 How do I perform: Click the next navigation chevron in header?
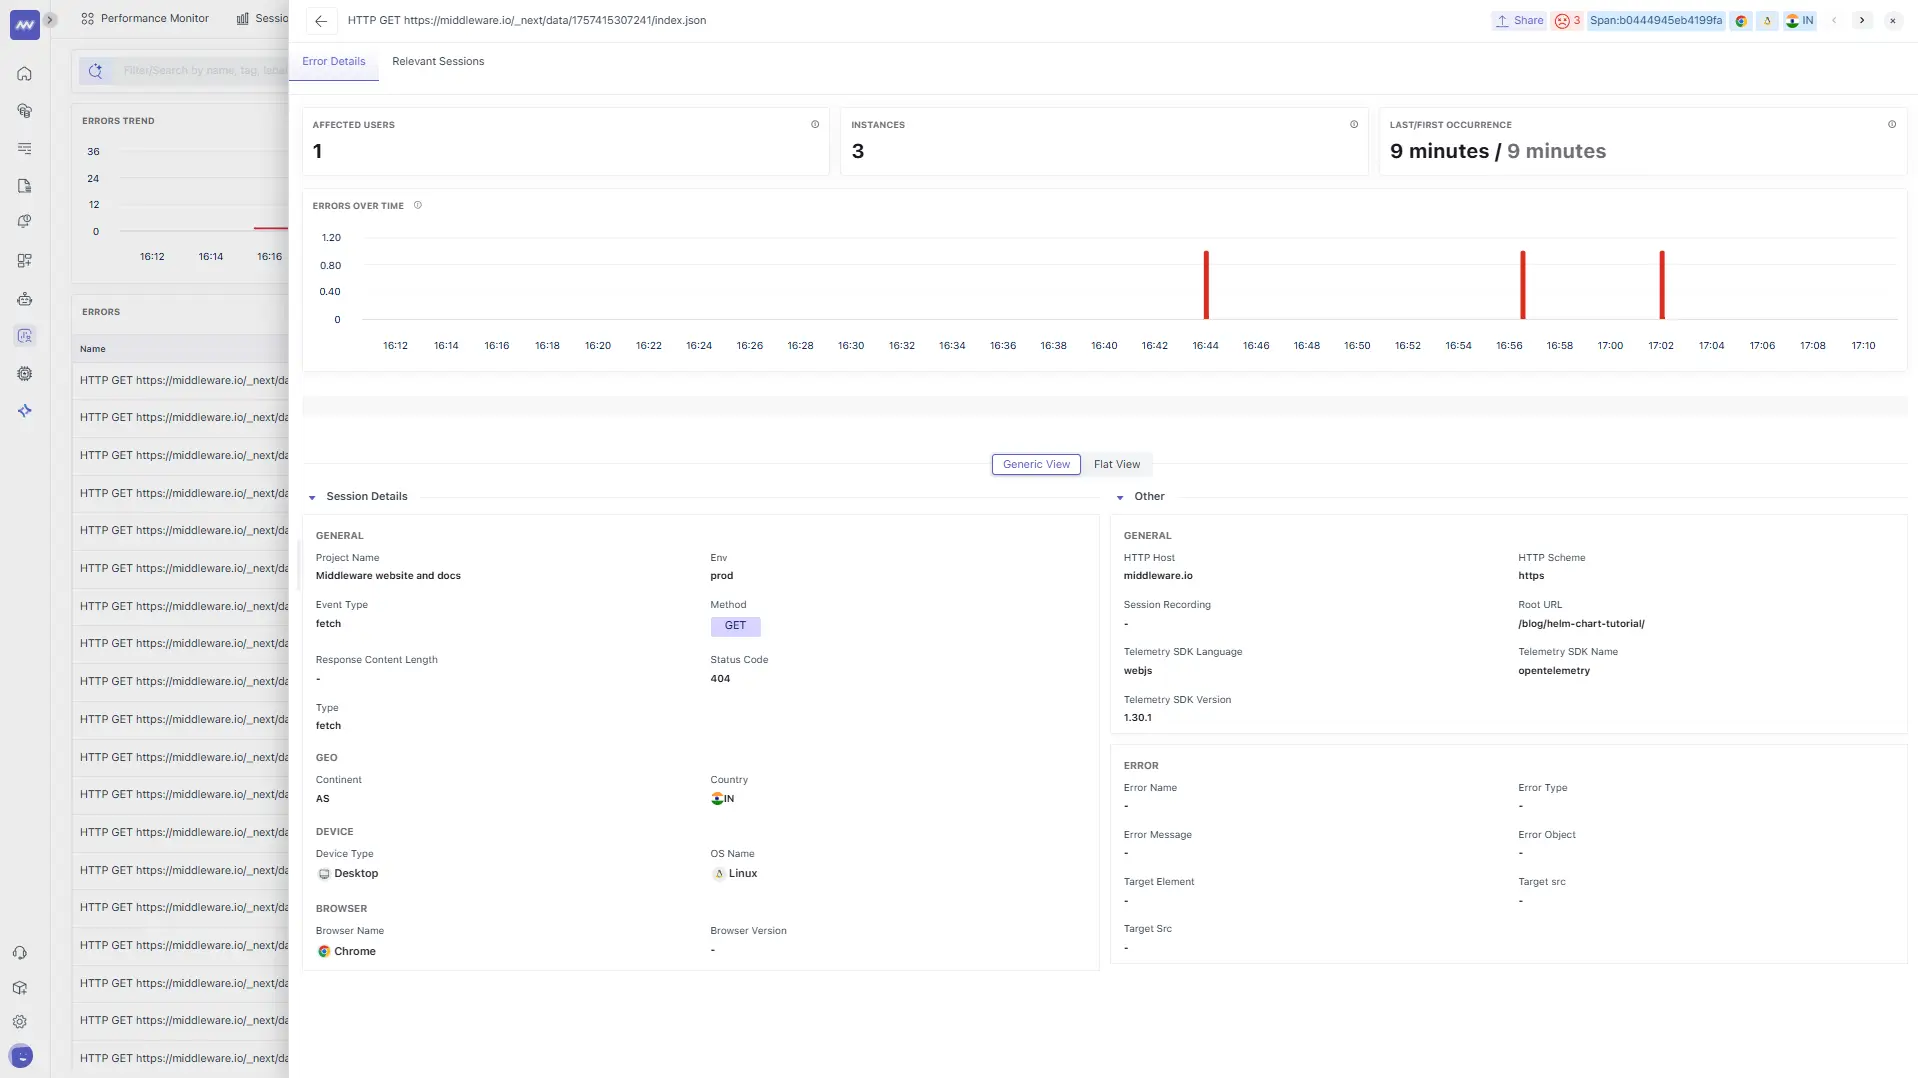(x=1862, y=20)
